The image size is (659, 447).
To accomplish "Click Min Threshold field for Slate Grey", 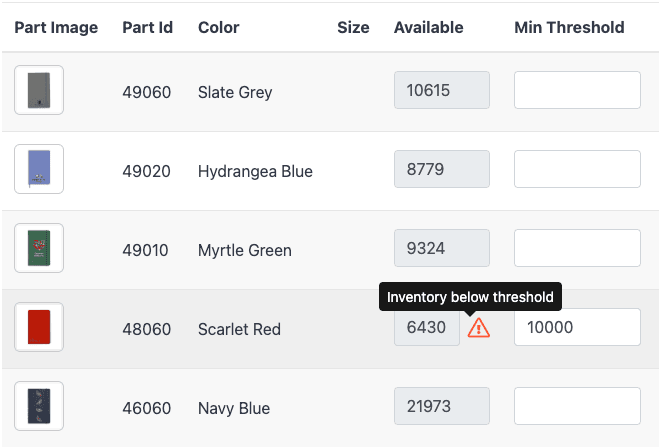I will tap(577, 90).
